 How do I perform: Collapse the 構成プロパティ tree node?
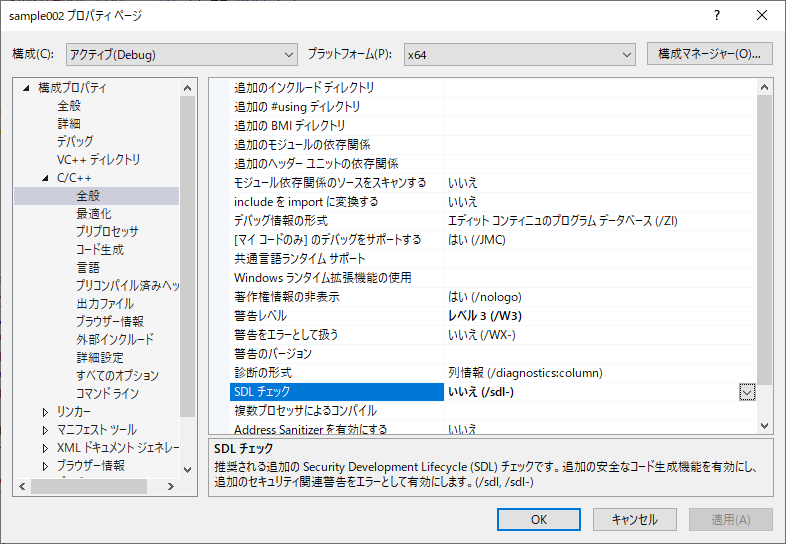(28, 88)
